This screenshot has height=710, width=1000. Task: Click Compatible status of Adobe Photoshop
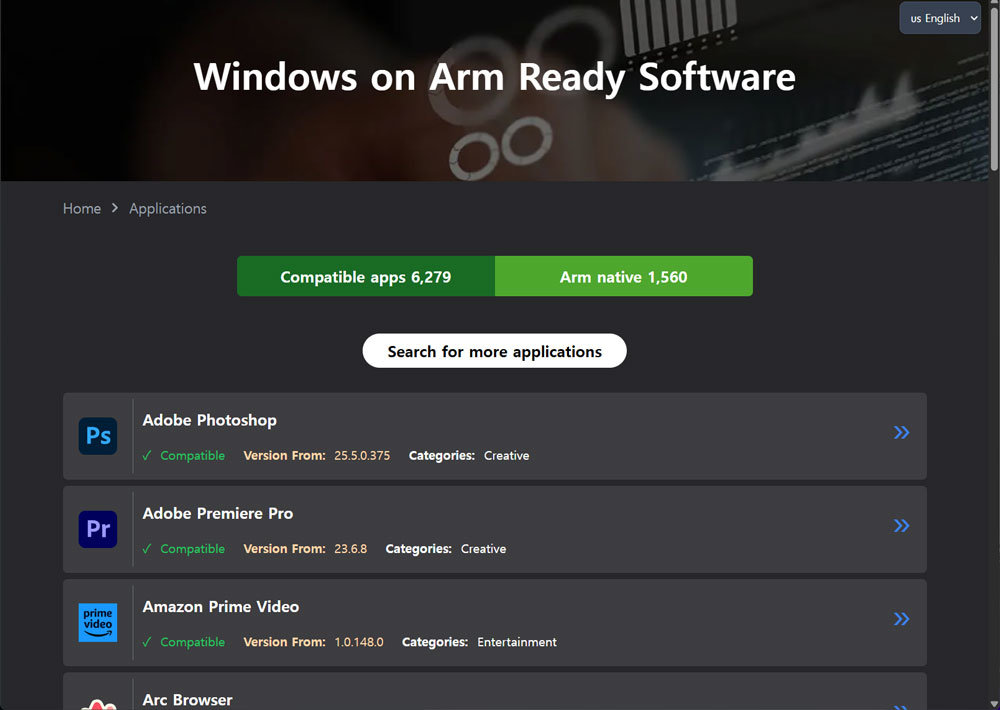(184, 455)
